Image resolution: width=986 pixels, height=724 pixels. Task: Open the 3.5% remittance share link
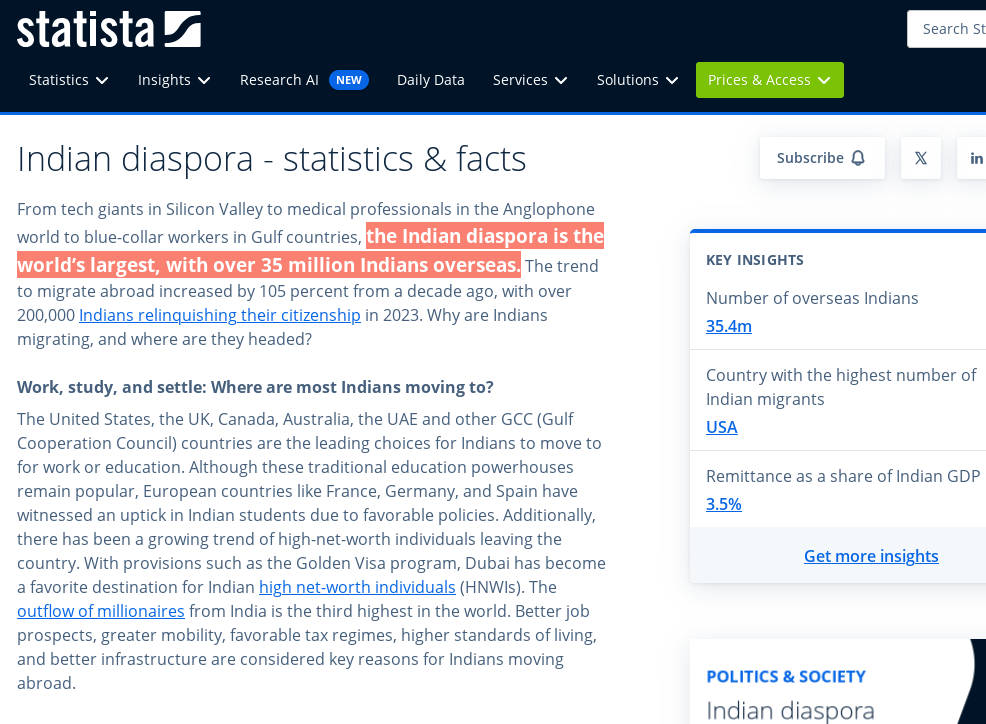click(724, 504)
